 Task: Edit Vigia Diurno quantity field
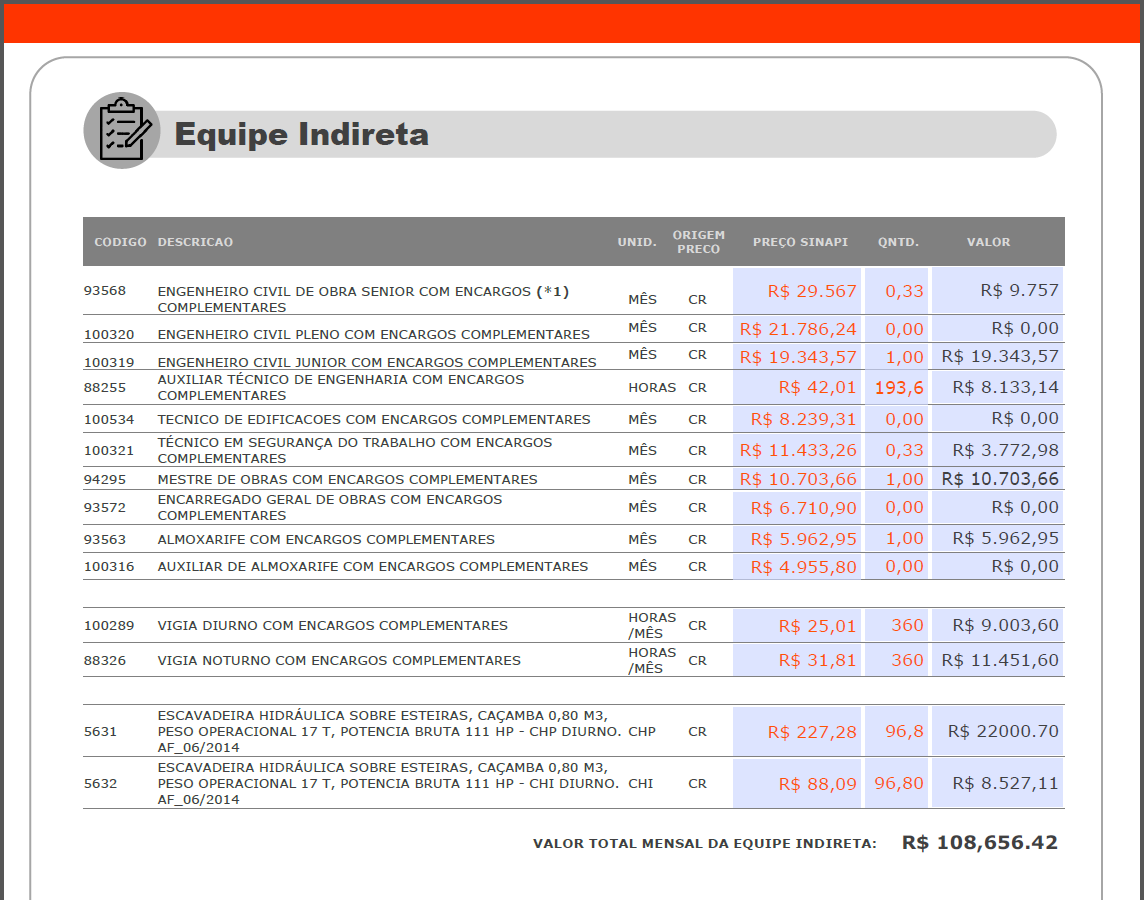coord(897,625)
